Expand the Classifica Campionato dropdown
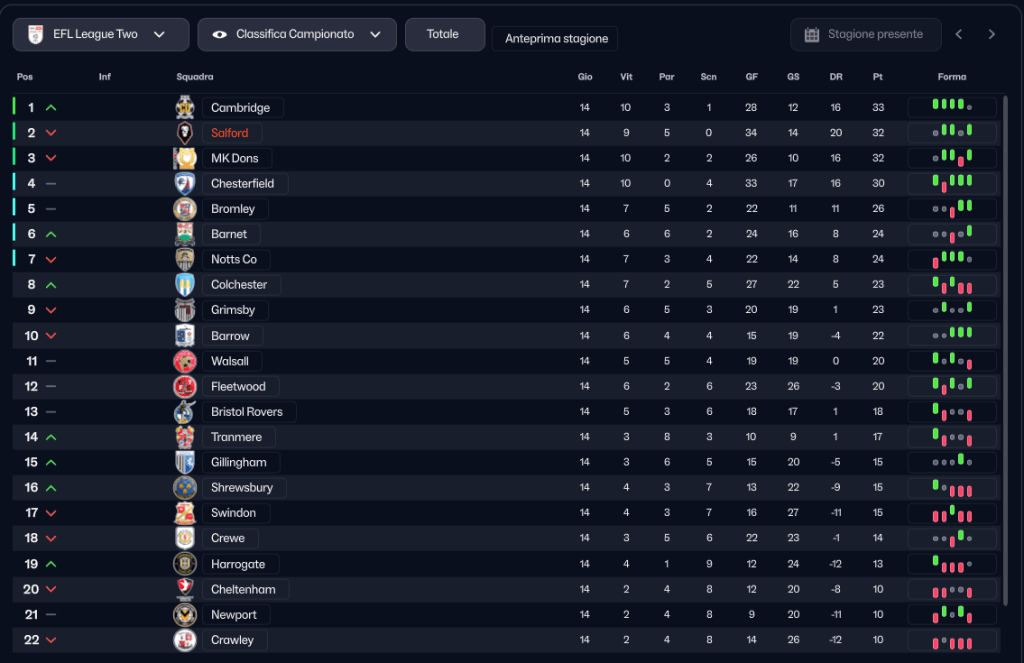The image size is (1024, 663). [297, 34]
